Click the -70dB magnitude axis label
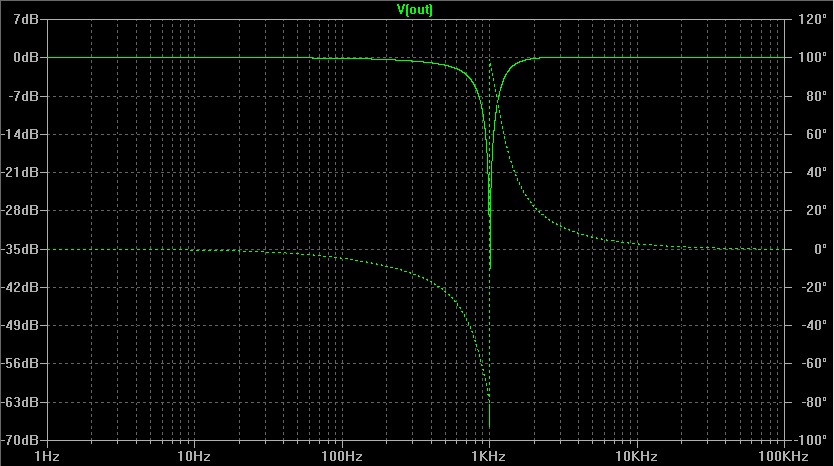 pos(20,440)
